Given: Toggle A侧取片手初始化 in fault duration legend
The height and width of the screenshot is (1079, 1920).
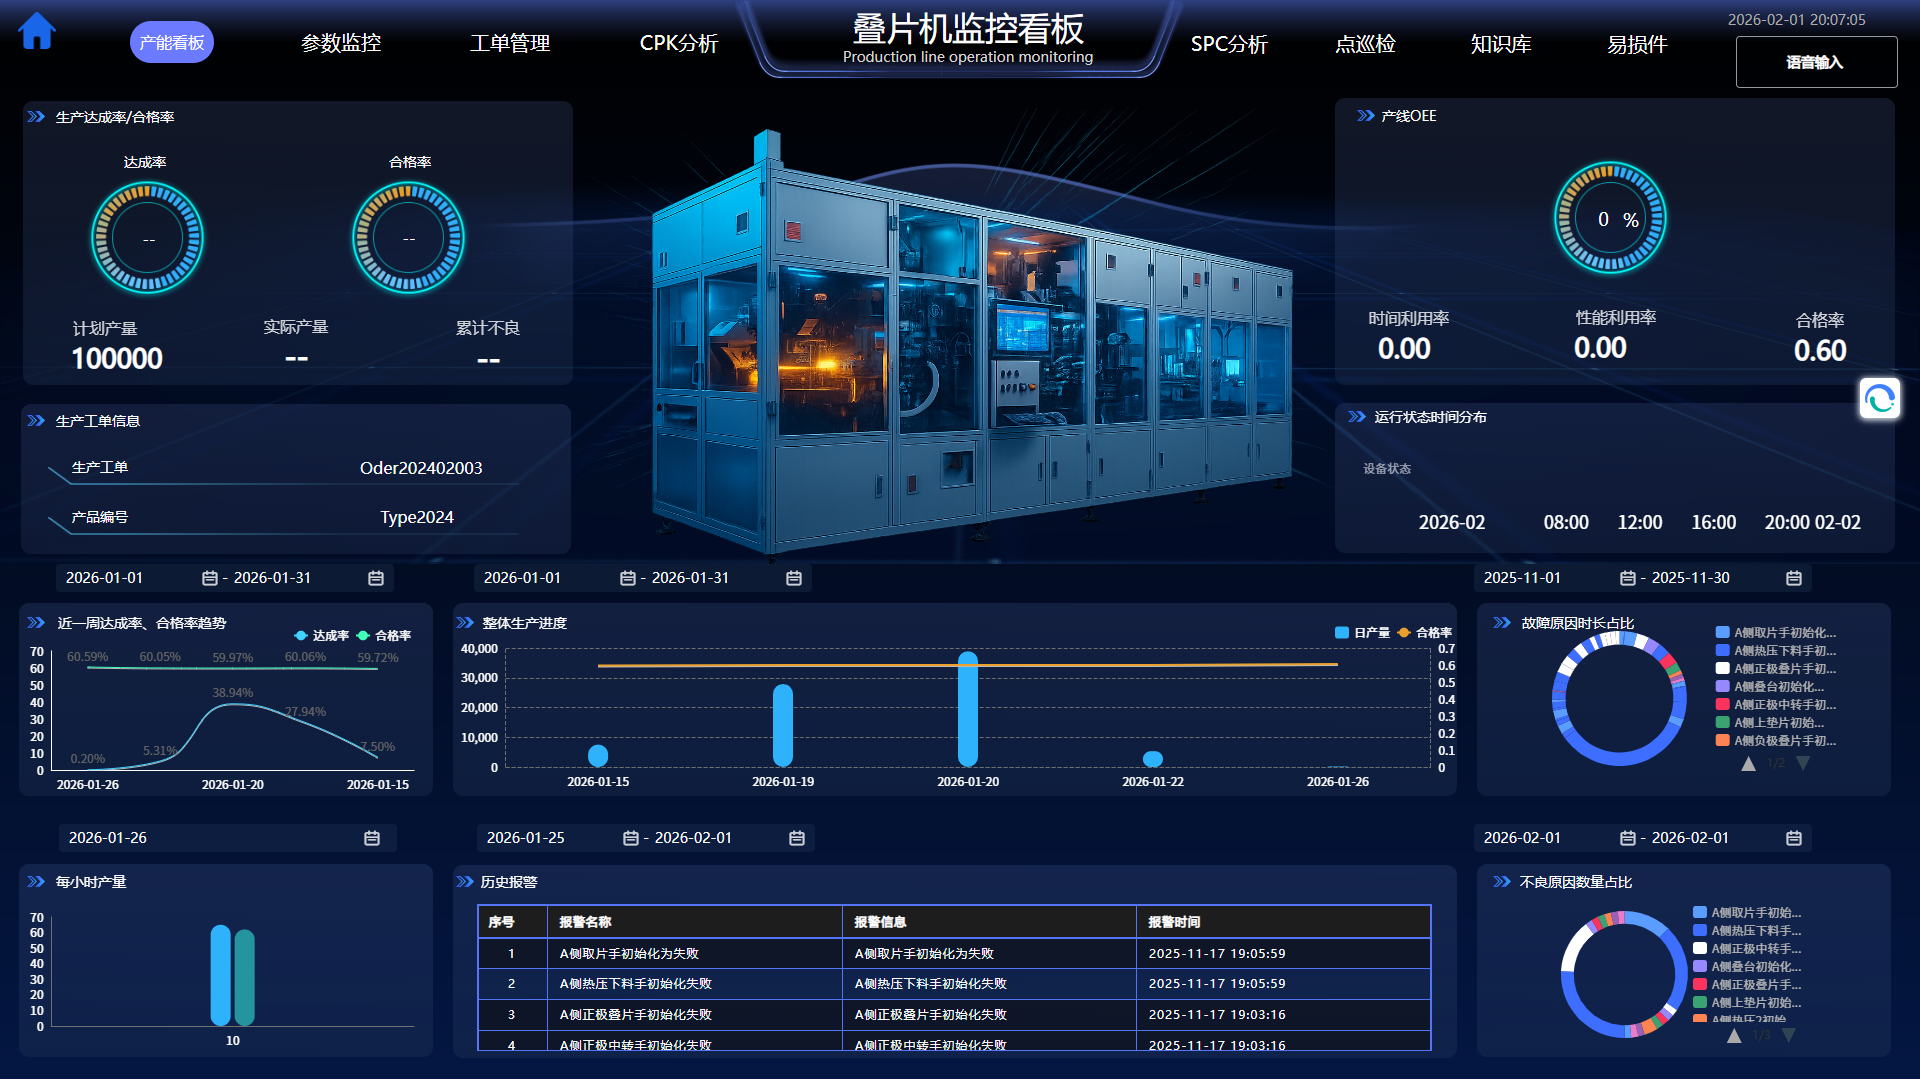Looking at the screenshot, I should tap(1776, 633).
